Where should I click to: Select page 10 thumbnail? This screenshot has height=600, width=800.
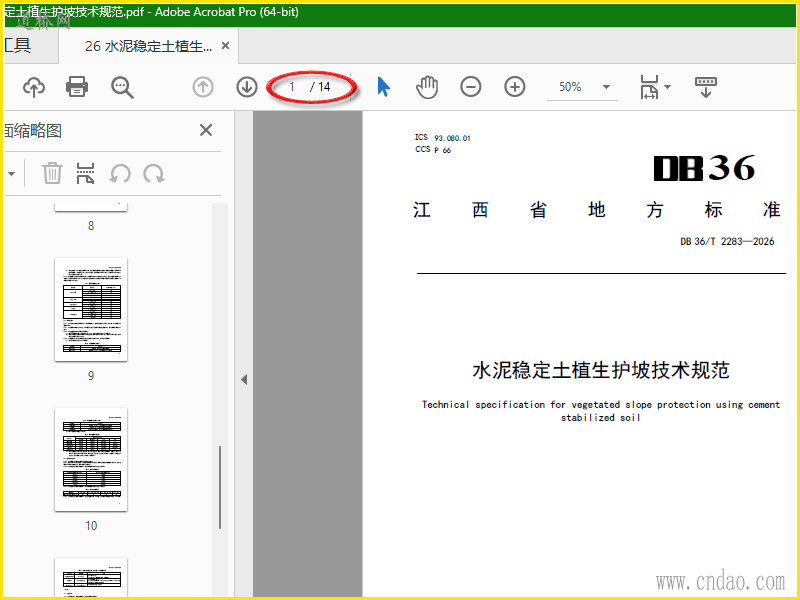click(x=91, y=460)
